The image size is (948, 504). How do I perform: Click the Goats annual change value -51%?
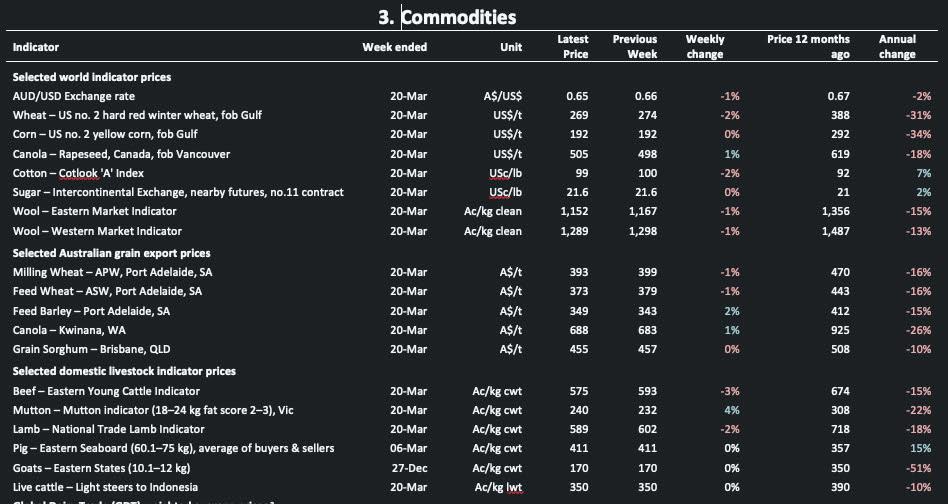917,467
